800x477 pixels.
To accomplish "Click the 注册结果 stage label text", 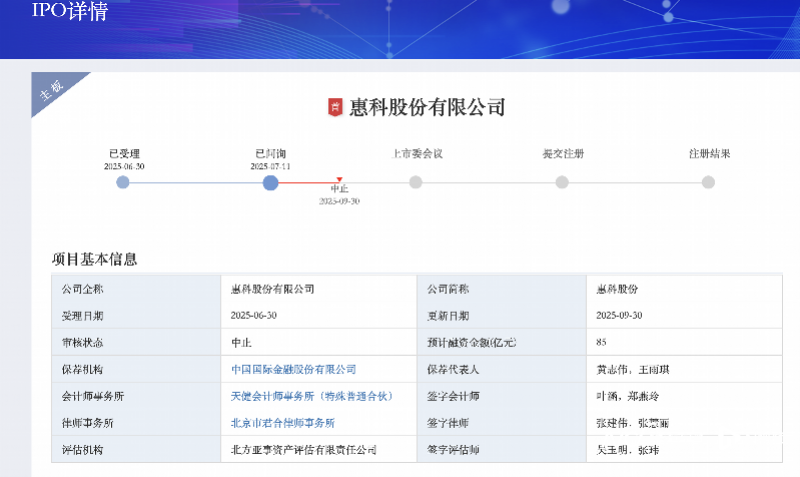I will point(709,154).
